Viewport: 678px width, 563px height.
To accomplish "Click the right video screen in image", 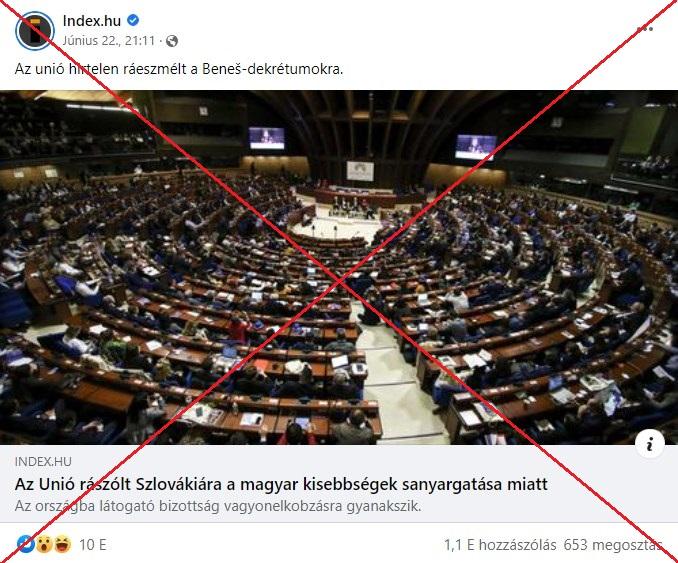I will tap(476, 147).
